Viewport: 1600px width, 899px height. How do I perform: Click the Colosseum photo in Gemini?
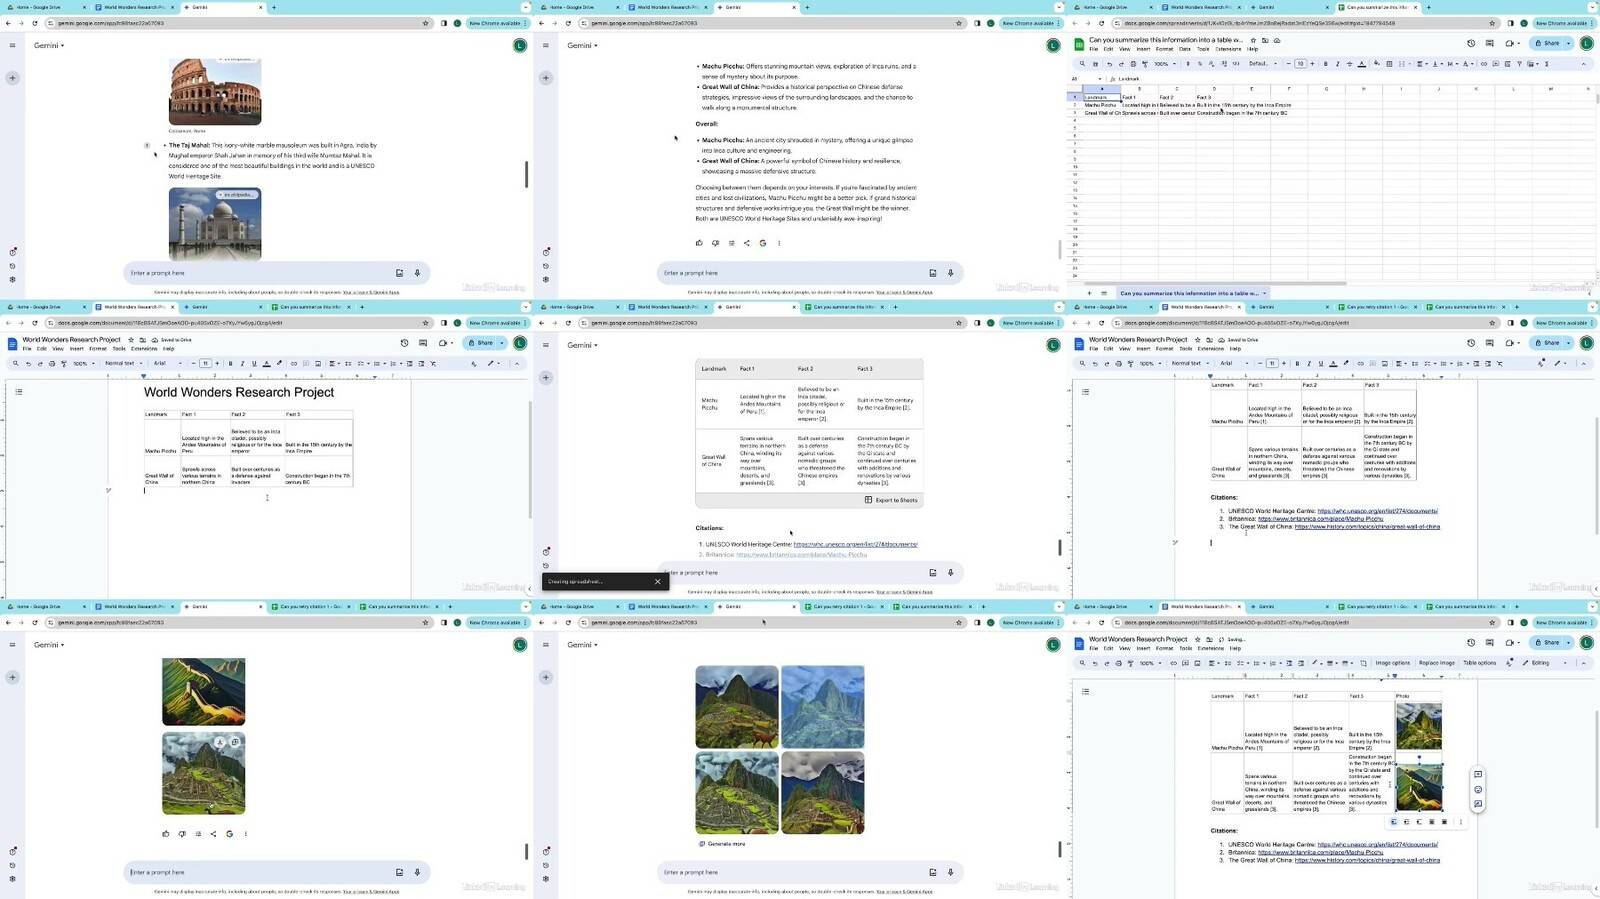[215, 90]
